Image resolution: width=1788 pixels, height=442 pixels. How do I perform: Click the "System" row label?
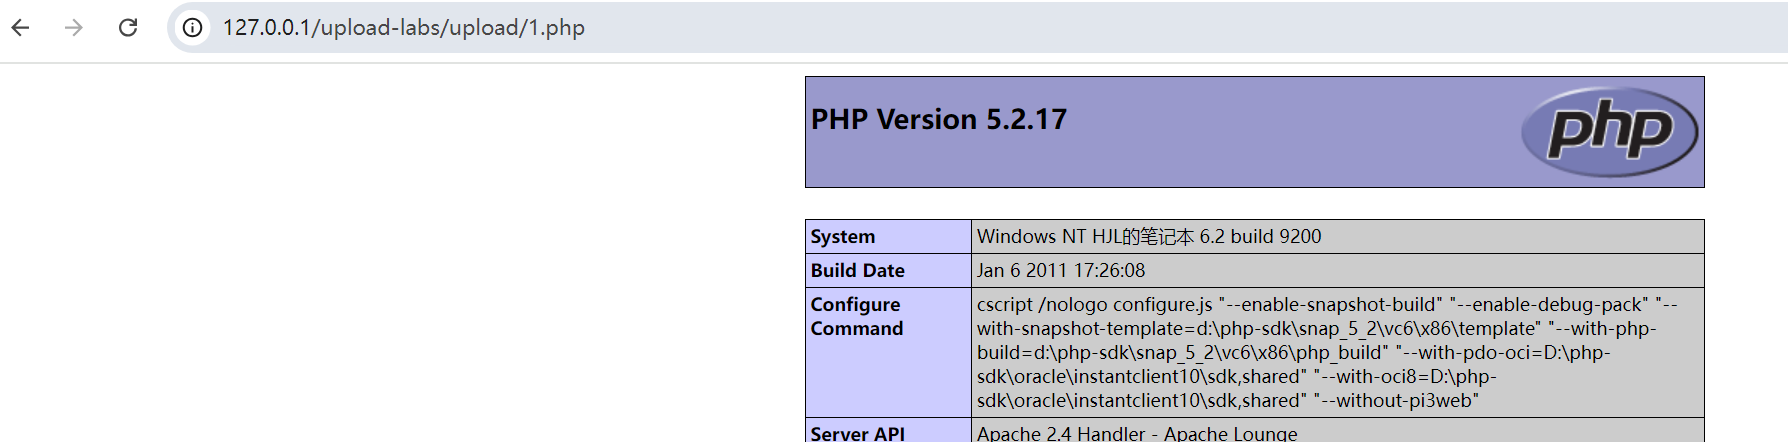(x=842, y=237)
